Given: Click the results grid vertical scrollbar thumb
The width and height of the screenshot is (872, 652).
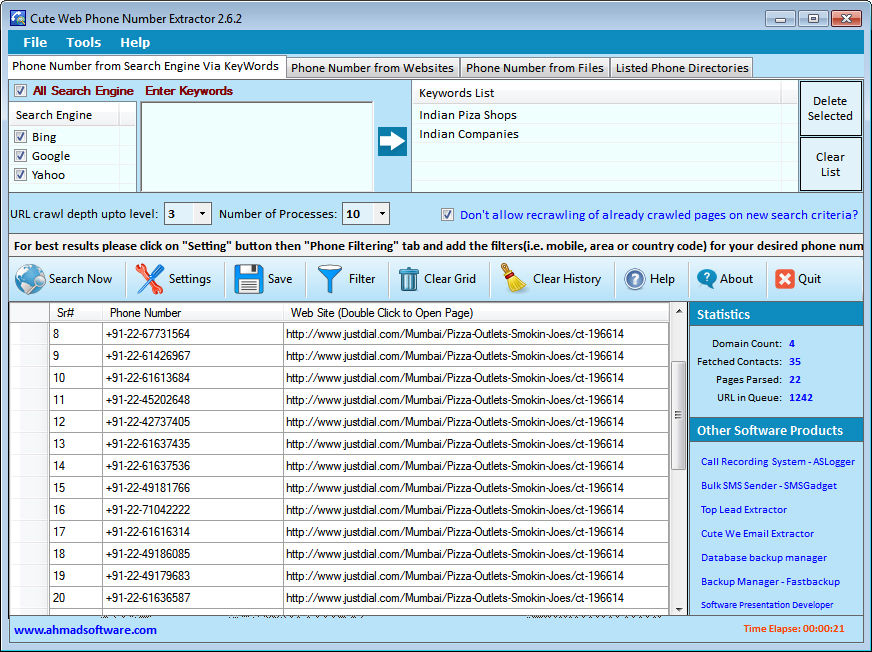Looking at the screenshot, I should point(678,415).
